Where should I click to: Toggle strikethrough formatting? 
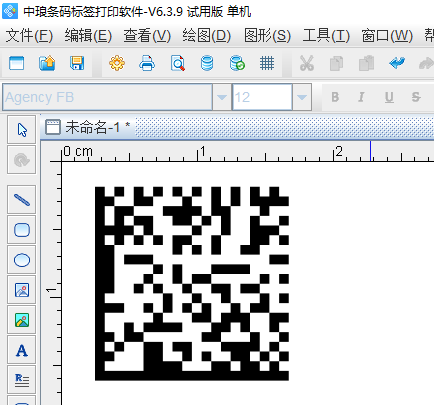(x=416, y=97)
